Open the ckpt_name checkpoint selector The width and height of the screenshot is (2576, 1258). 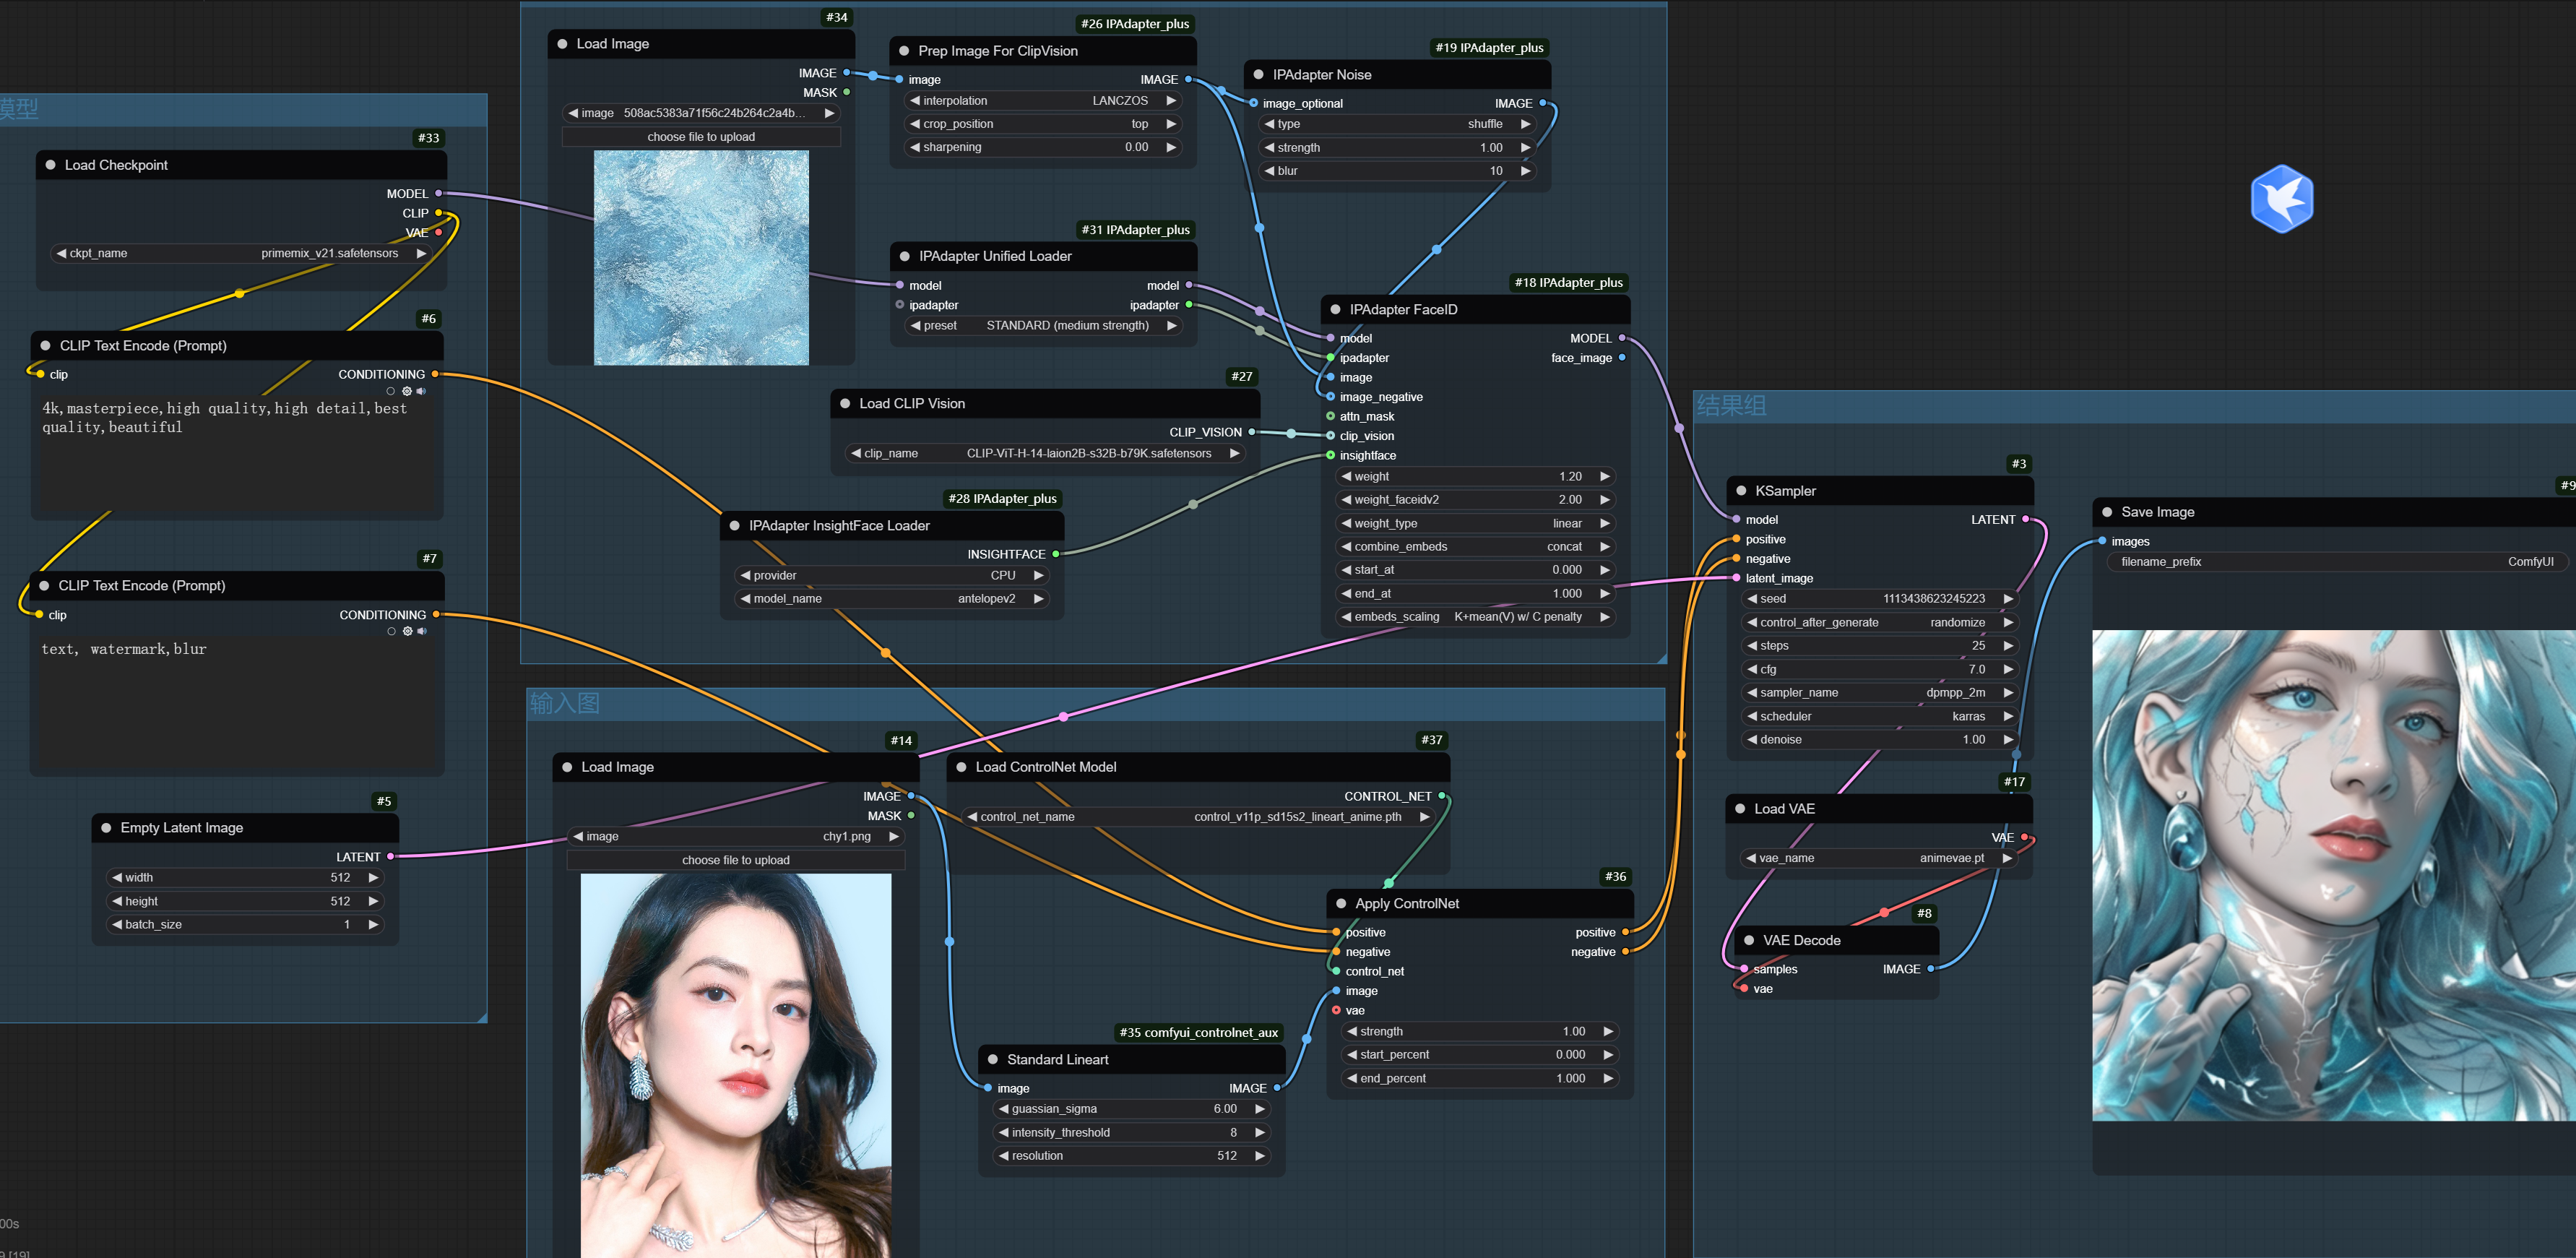point(241,254)
